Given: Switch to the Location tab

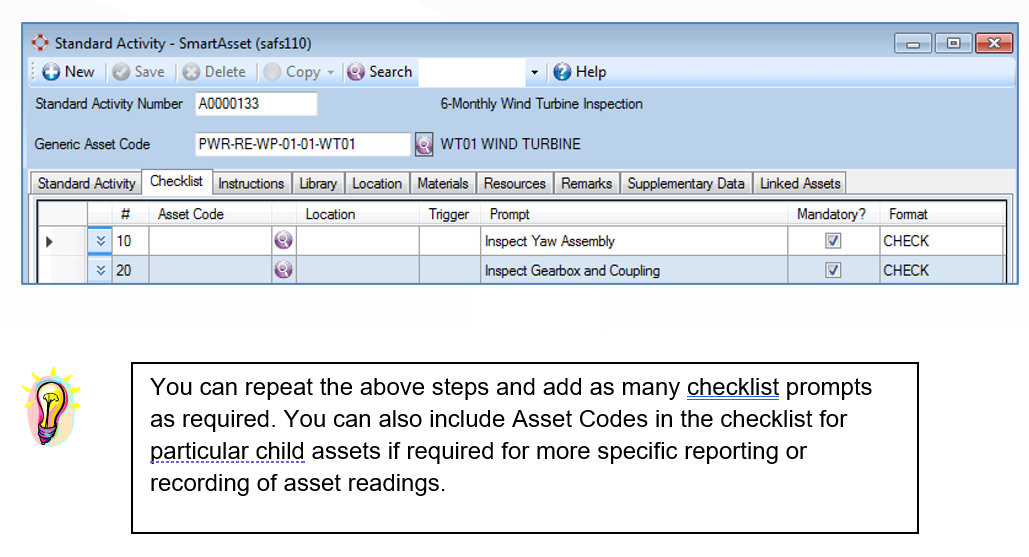Looking at the screenshot, I should tap(377, 184).
